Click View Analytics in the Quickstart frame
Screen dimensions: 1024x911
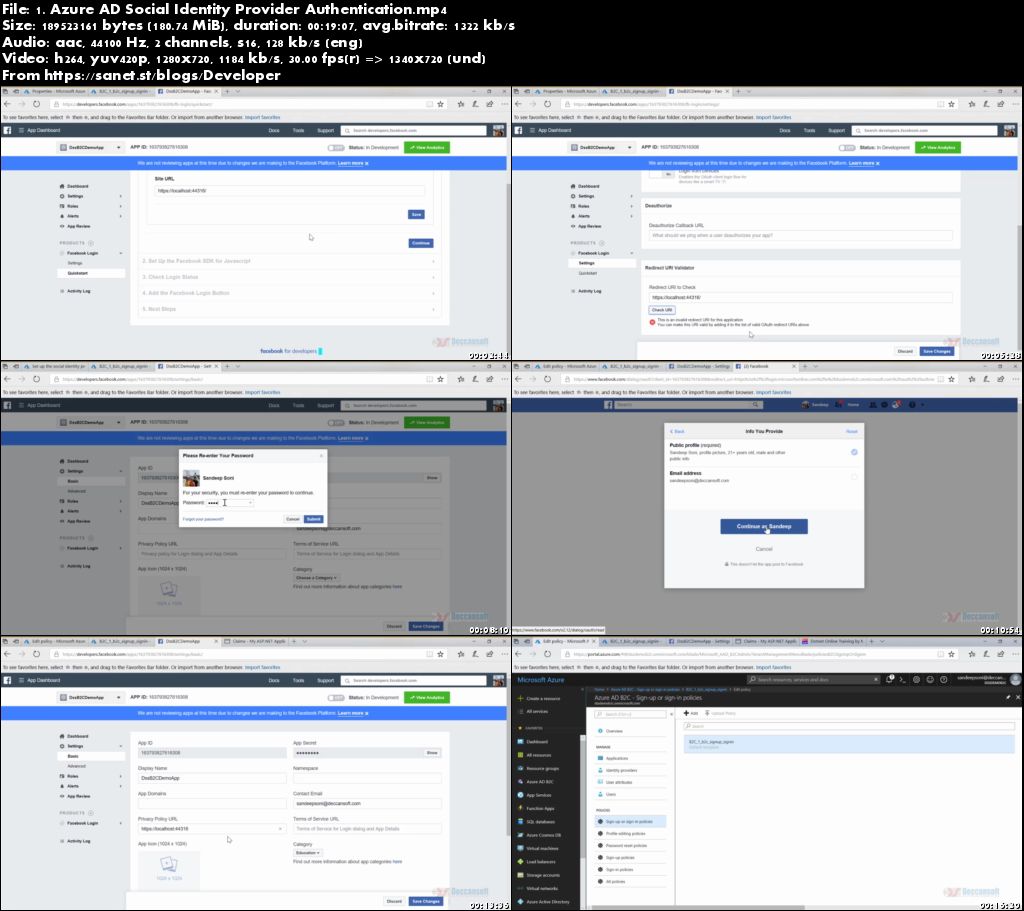click(427, 148)
